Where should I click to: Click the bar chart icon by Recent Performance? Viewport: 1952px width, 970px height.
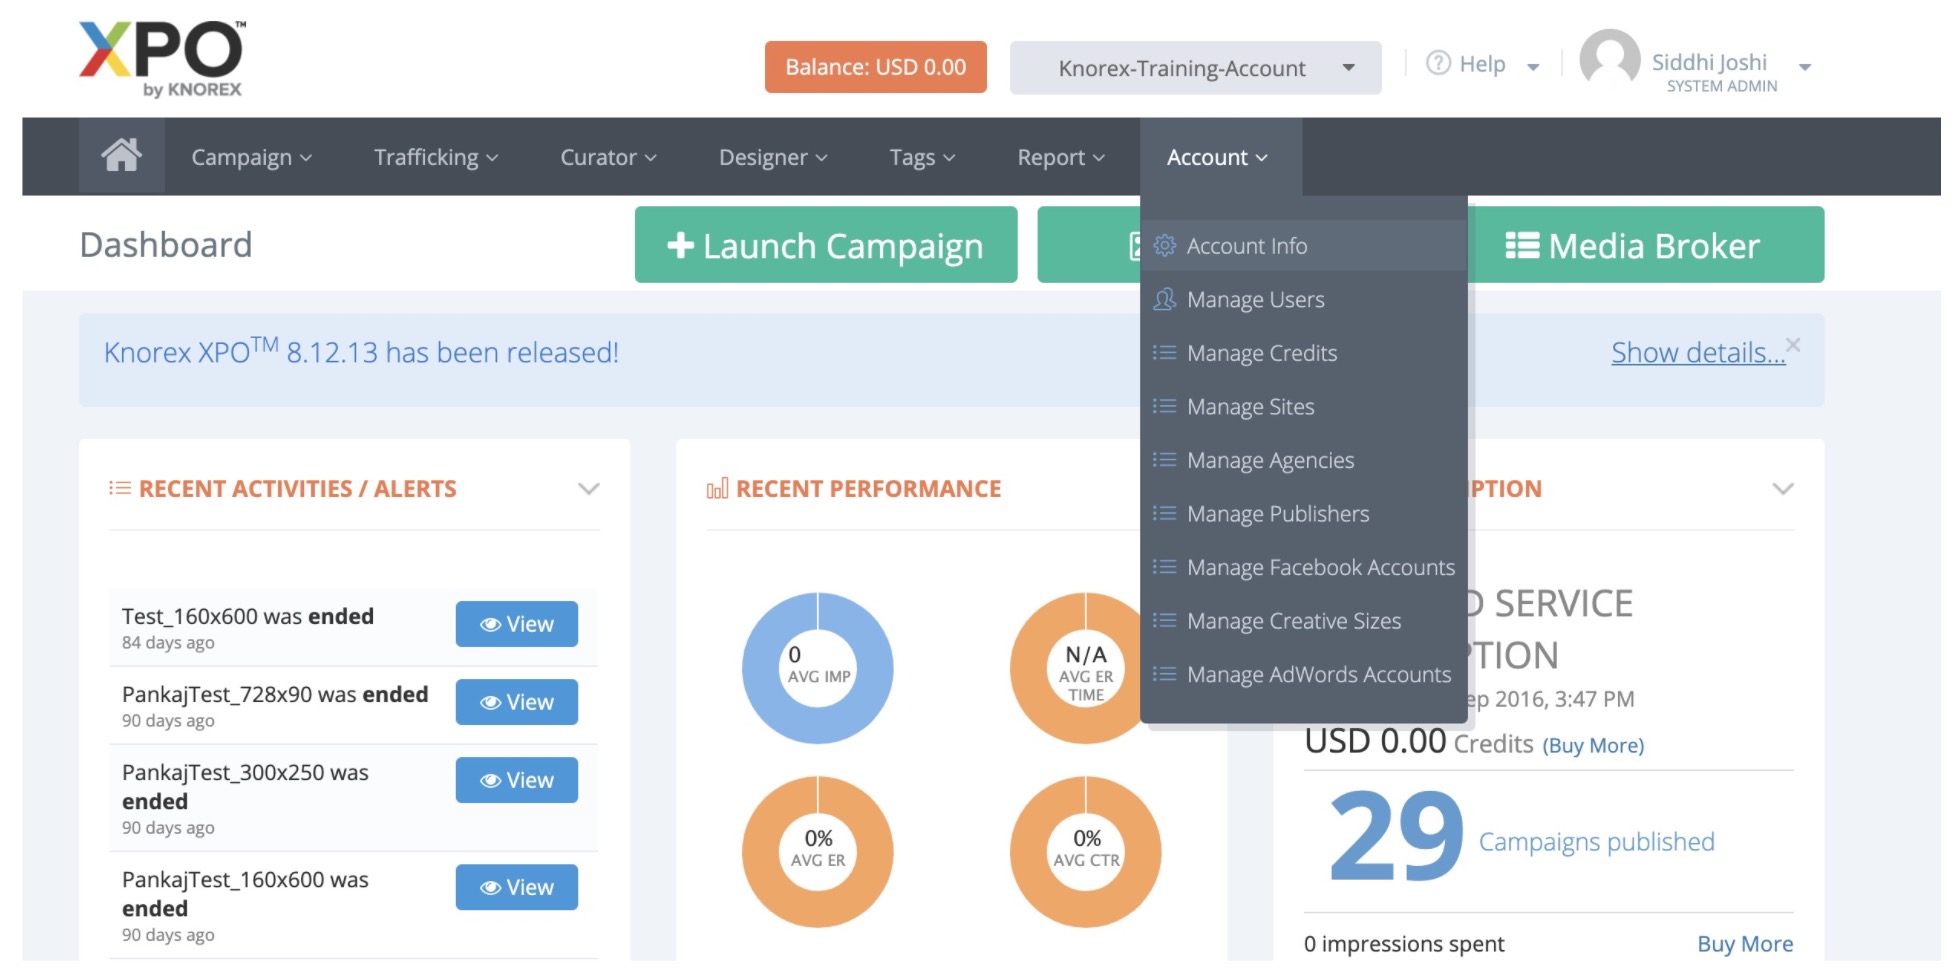717,488
